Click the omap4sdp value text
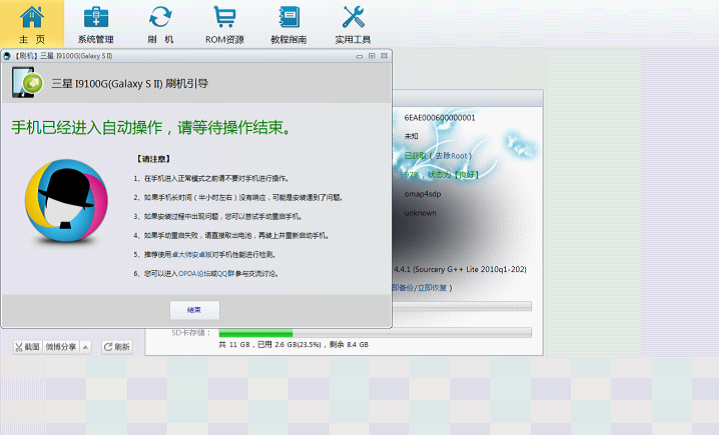The height and width of the screenshot is (435, 719). (423, 194)
